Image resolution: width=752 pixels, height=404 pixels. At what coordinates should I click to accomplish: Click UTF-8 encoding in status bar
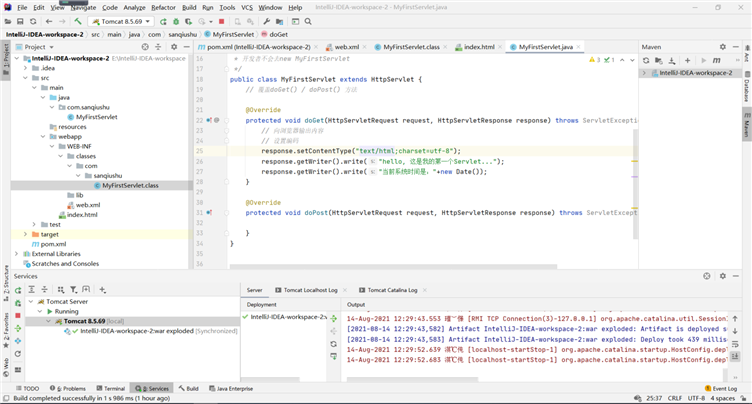tap(696, 398)
